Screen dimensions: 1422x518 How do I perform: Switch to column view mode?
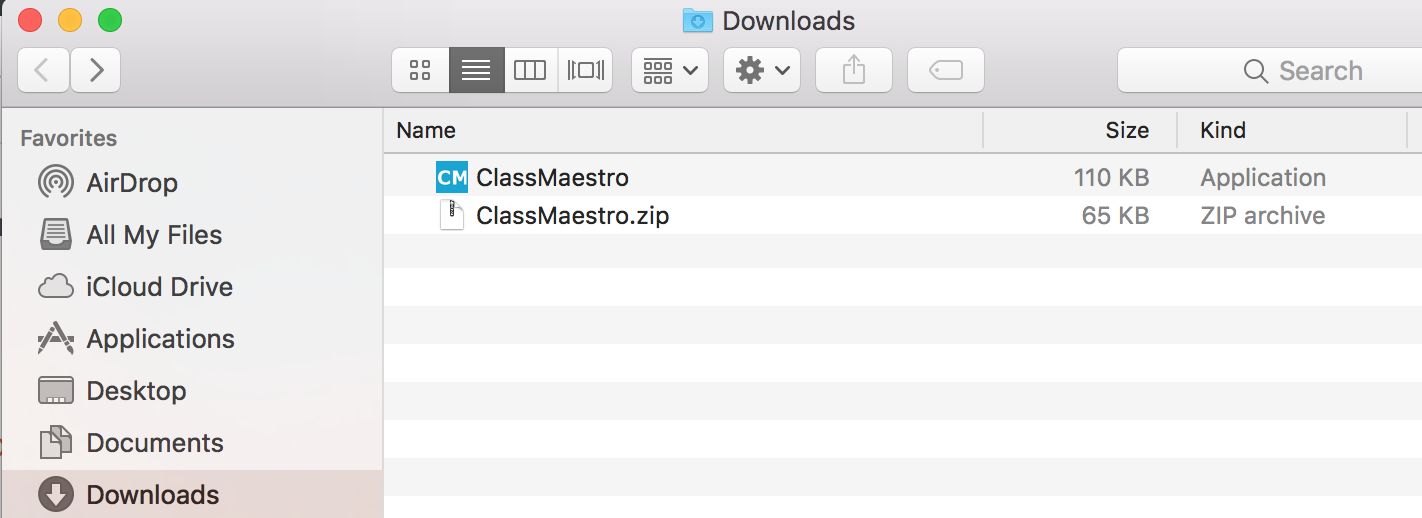530,70
